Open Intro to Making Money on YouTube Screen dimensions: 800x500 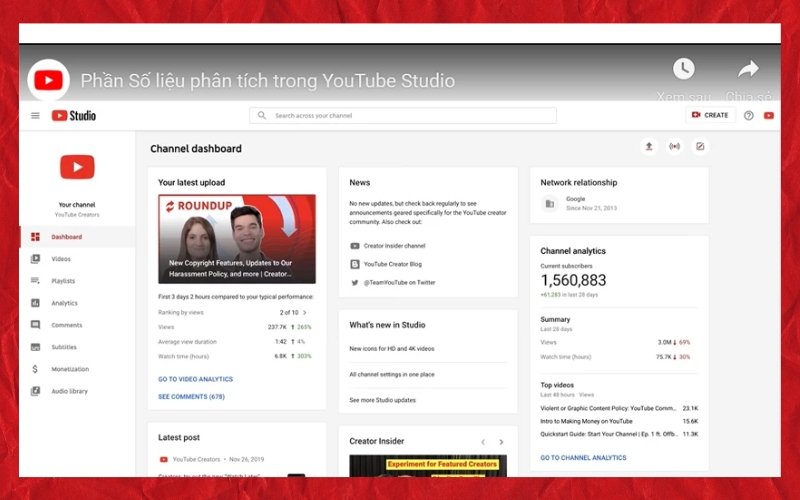586,421
